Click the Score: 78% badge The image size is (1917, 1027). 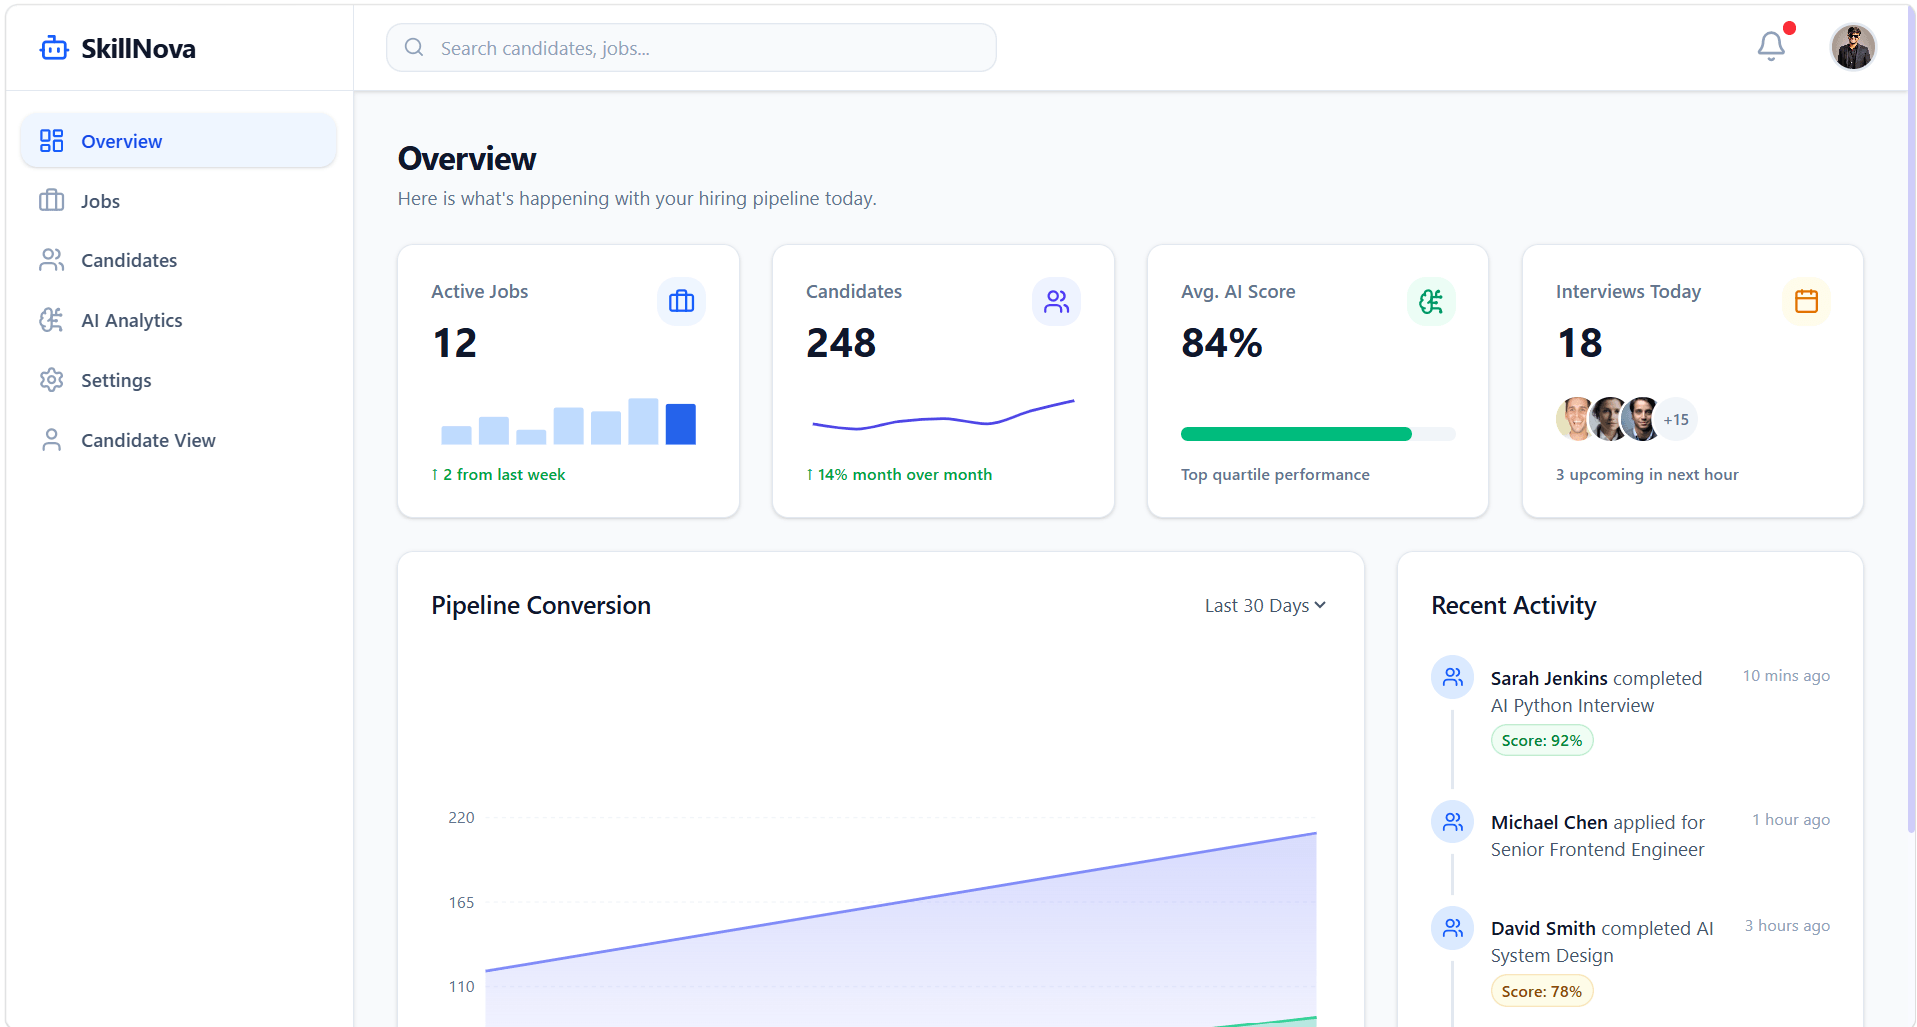pyautogui.click(x=1542, y=992)
